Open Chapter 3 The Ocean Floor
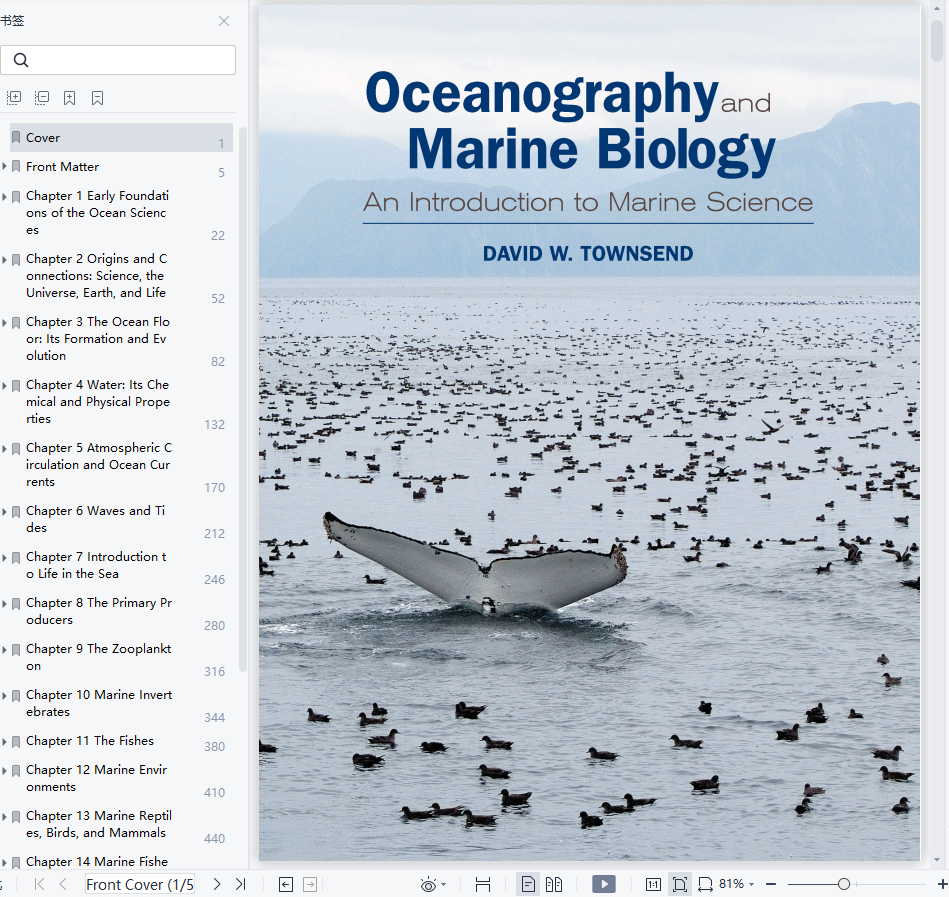The image size is (949, 897). (x=97, y=338)
